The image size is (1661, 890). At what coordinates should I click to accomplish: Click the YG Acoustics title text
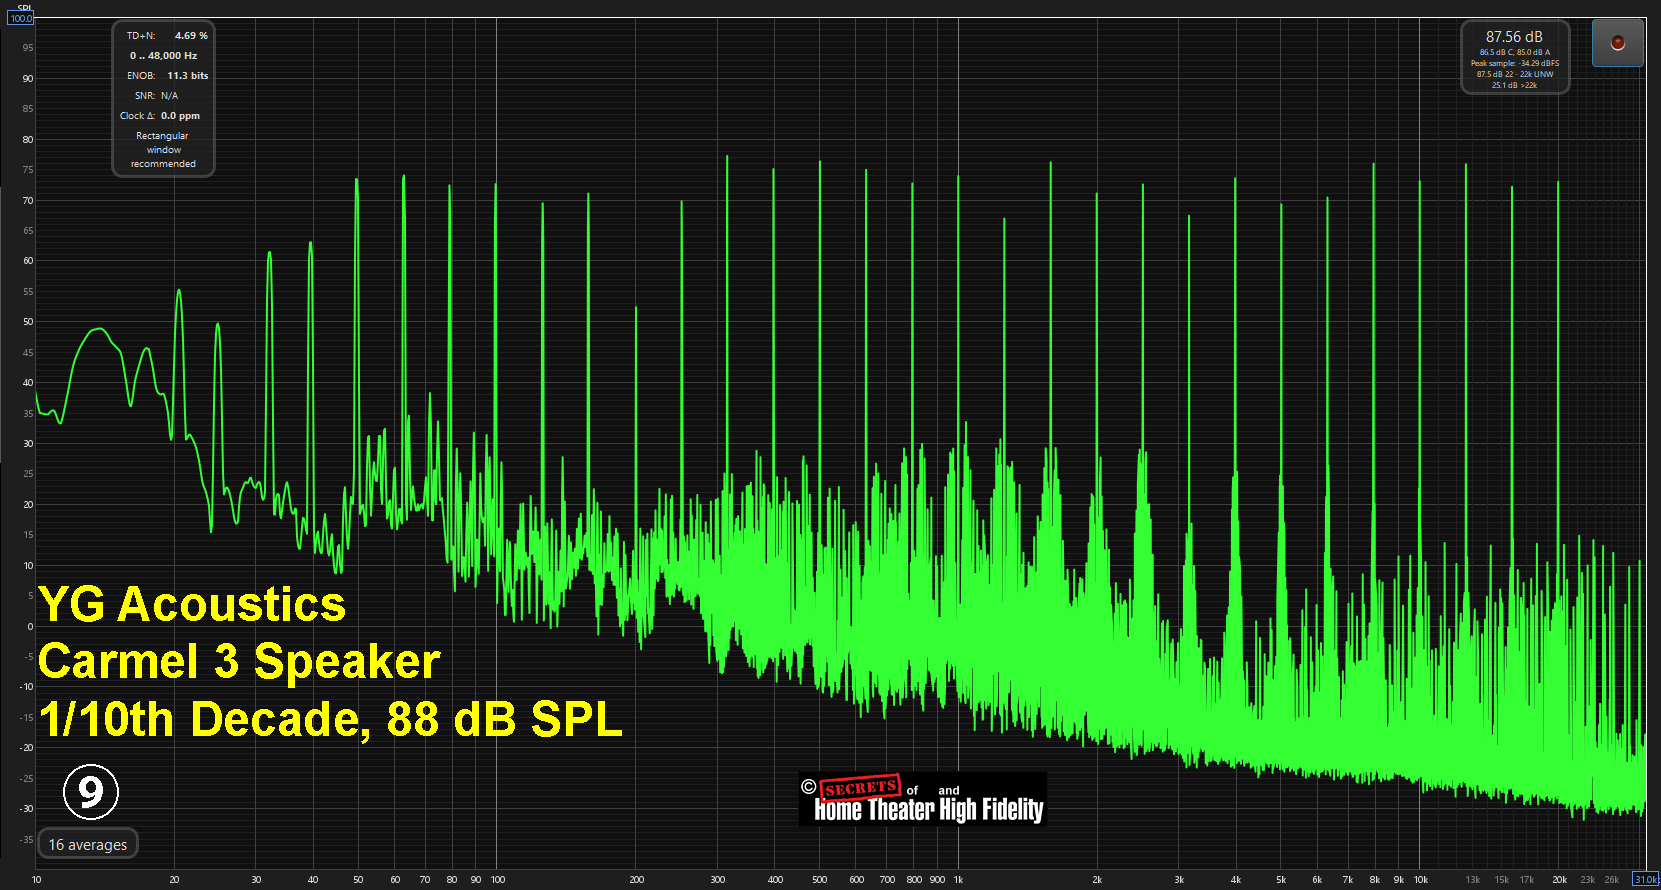tap(192, 605)
